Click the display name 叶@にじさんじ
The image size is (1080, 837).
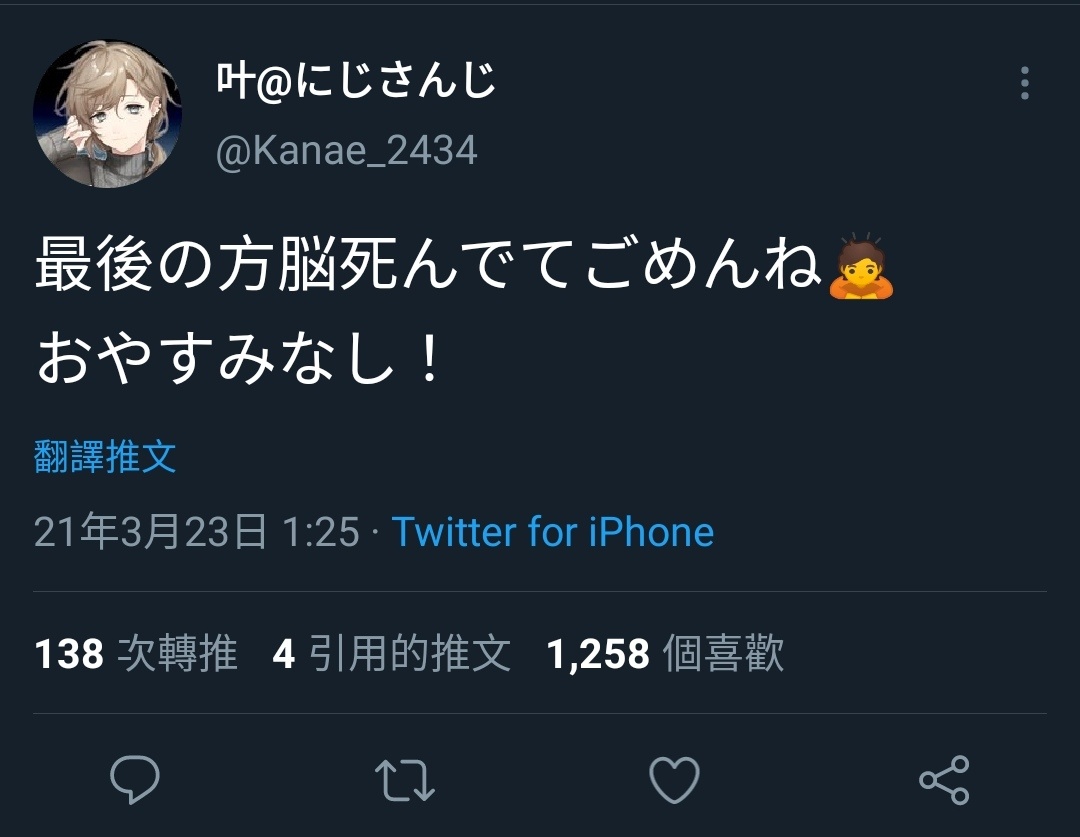coord(356,81)
